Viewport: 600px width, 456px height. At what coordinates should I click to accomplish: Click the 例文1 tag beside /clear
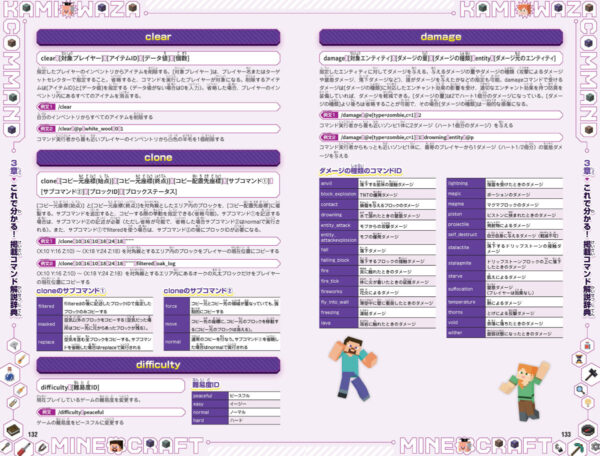46,104
